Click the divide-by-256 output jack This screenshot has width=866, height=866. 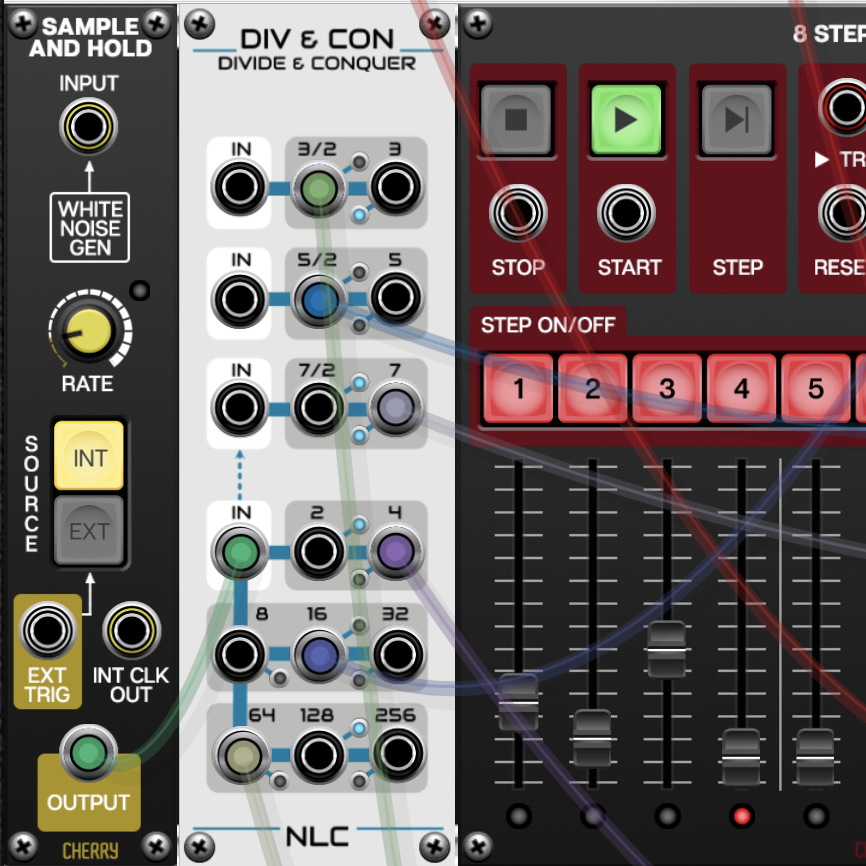click(x=398, y=754)
